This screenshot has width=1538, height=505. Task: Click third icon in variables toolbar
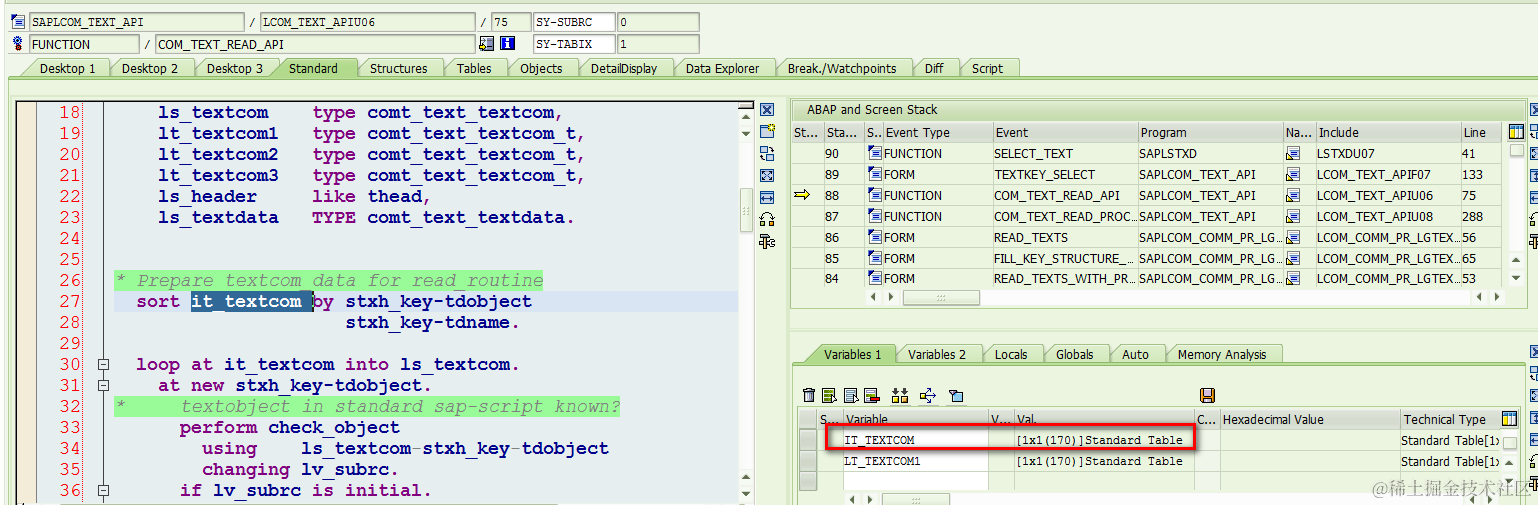point(851,396)
